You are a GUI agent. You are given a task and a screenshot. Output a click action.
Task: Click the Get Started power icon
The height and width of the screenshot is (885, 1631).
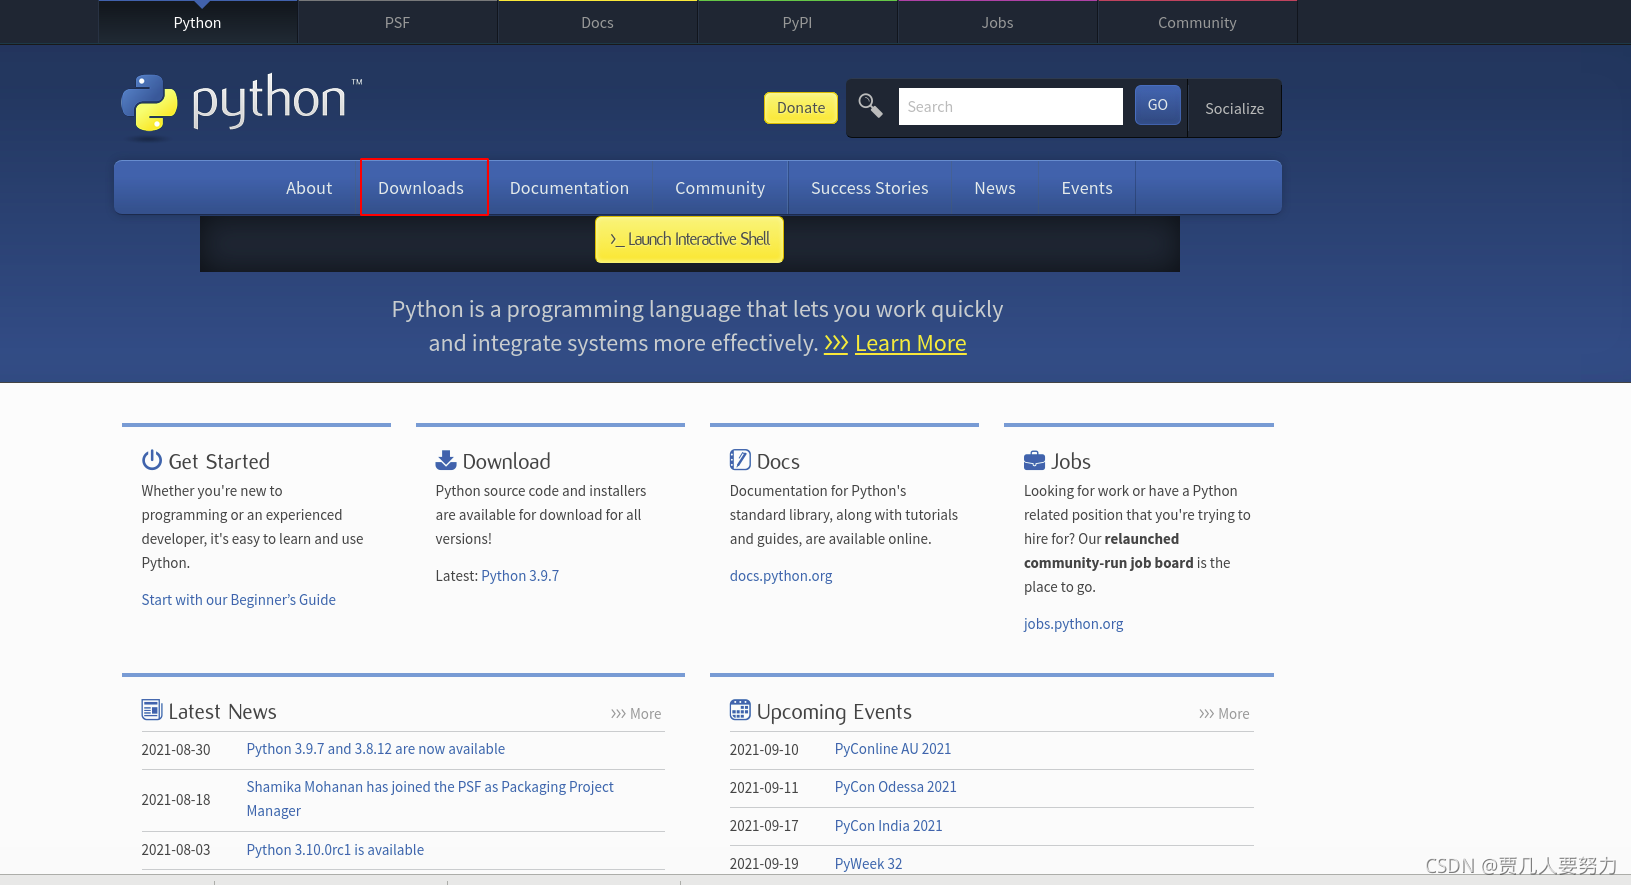pyautogui.click(x=152, y=460)
